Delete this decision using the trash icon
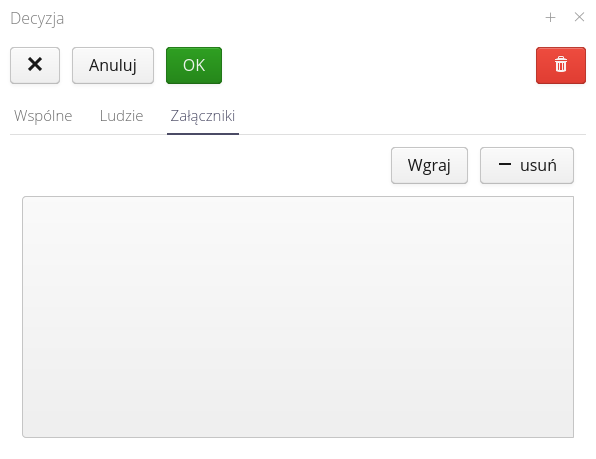 coord(561,65)
